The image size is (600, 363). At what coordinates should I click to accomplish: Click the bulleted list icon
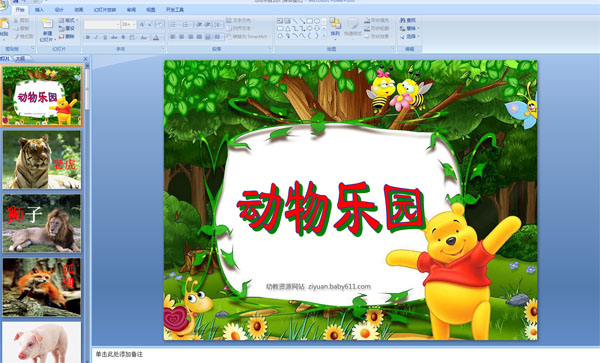[173, 25]
